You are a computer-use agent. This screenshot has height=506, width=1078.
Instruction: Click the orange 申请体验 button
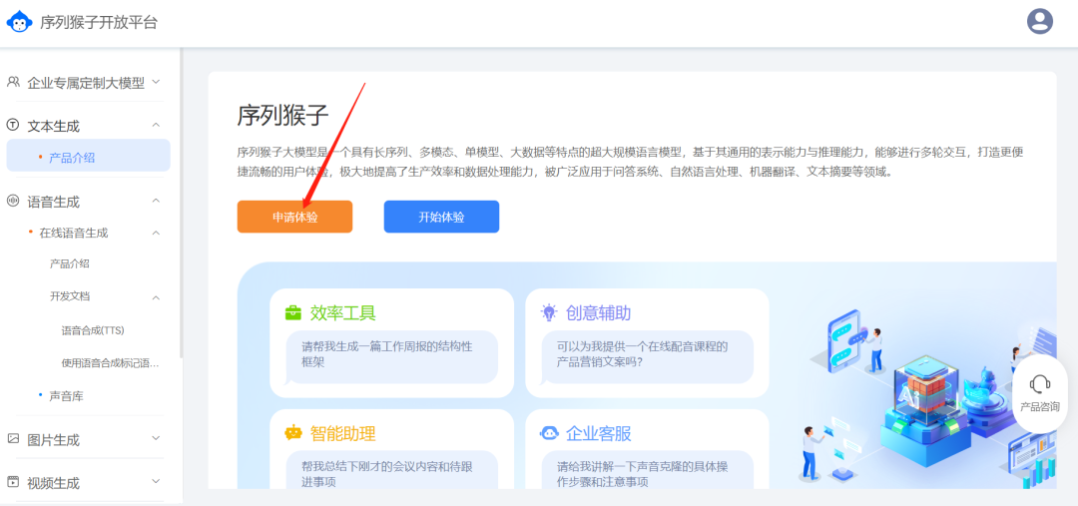tap(295, 217)
